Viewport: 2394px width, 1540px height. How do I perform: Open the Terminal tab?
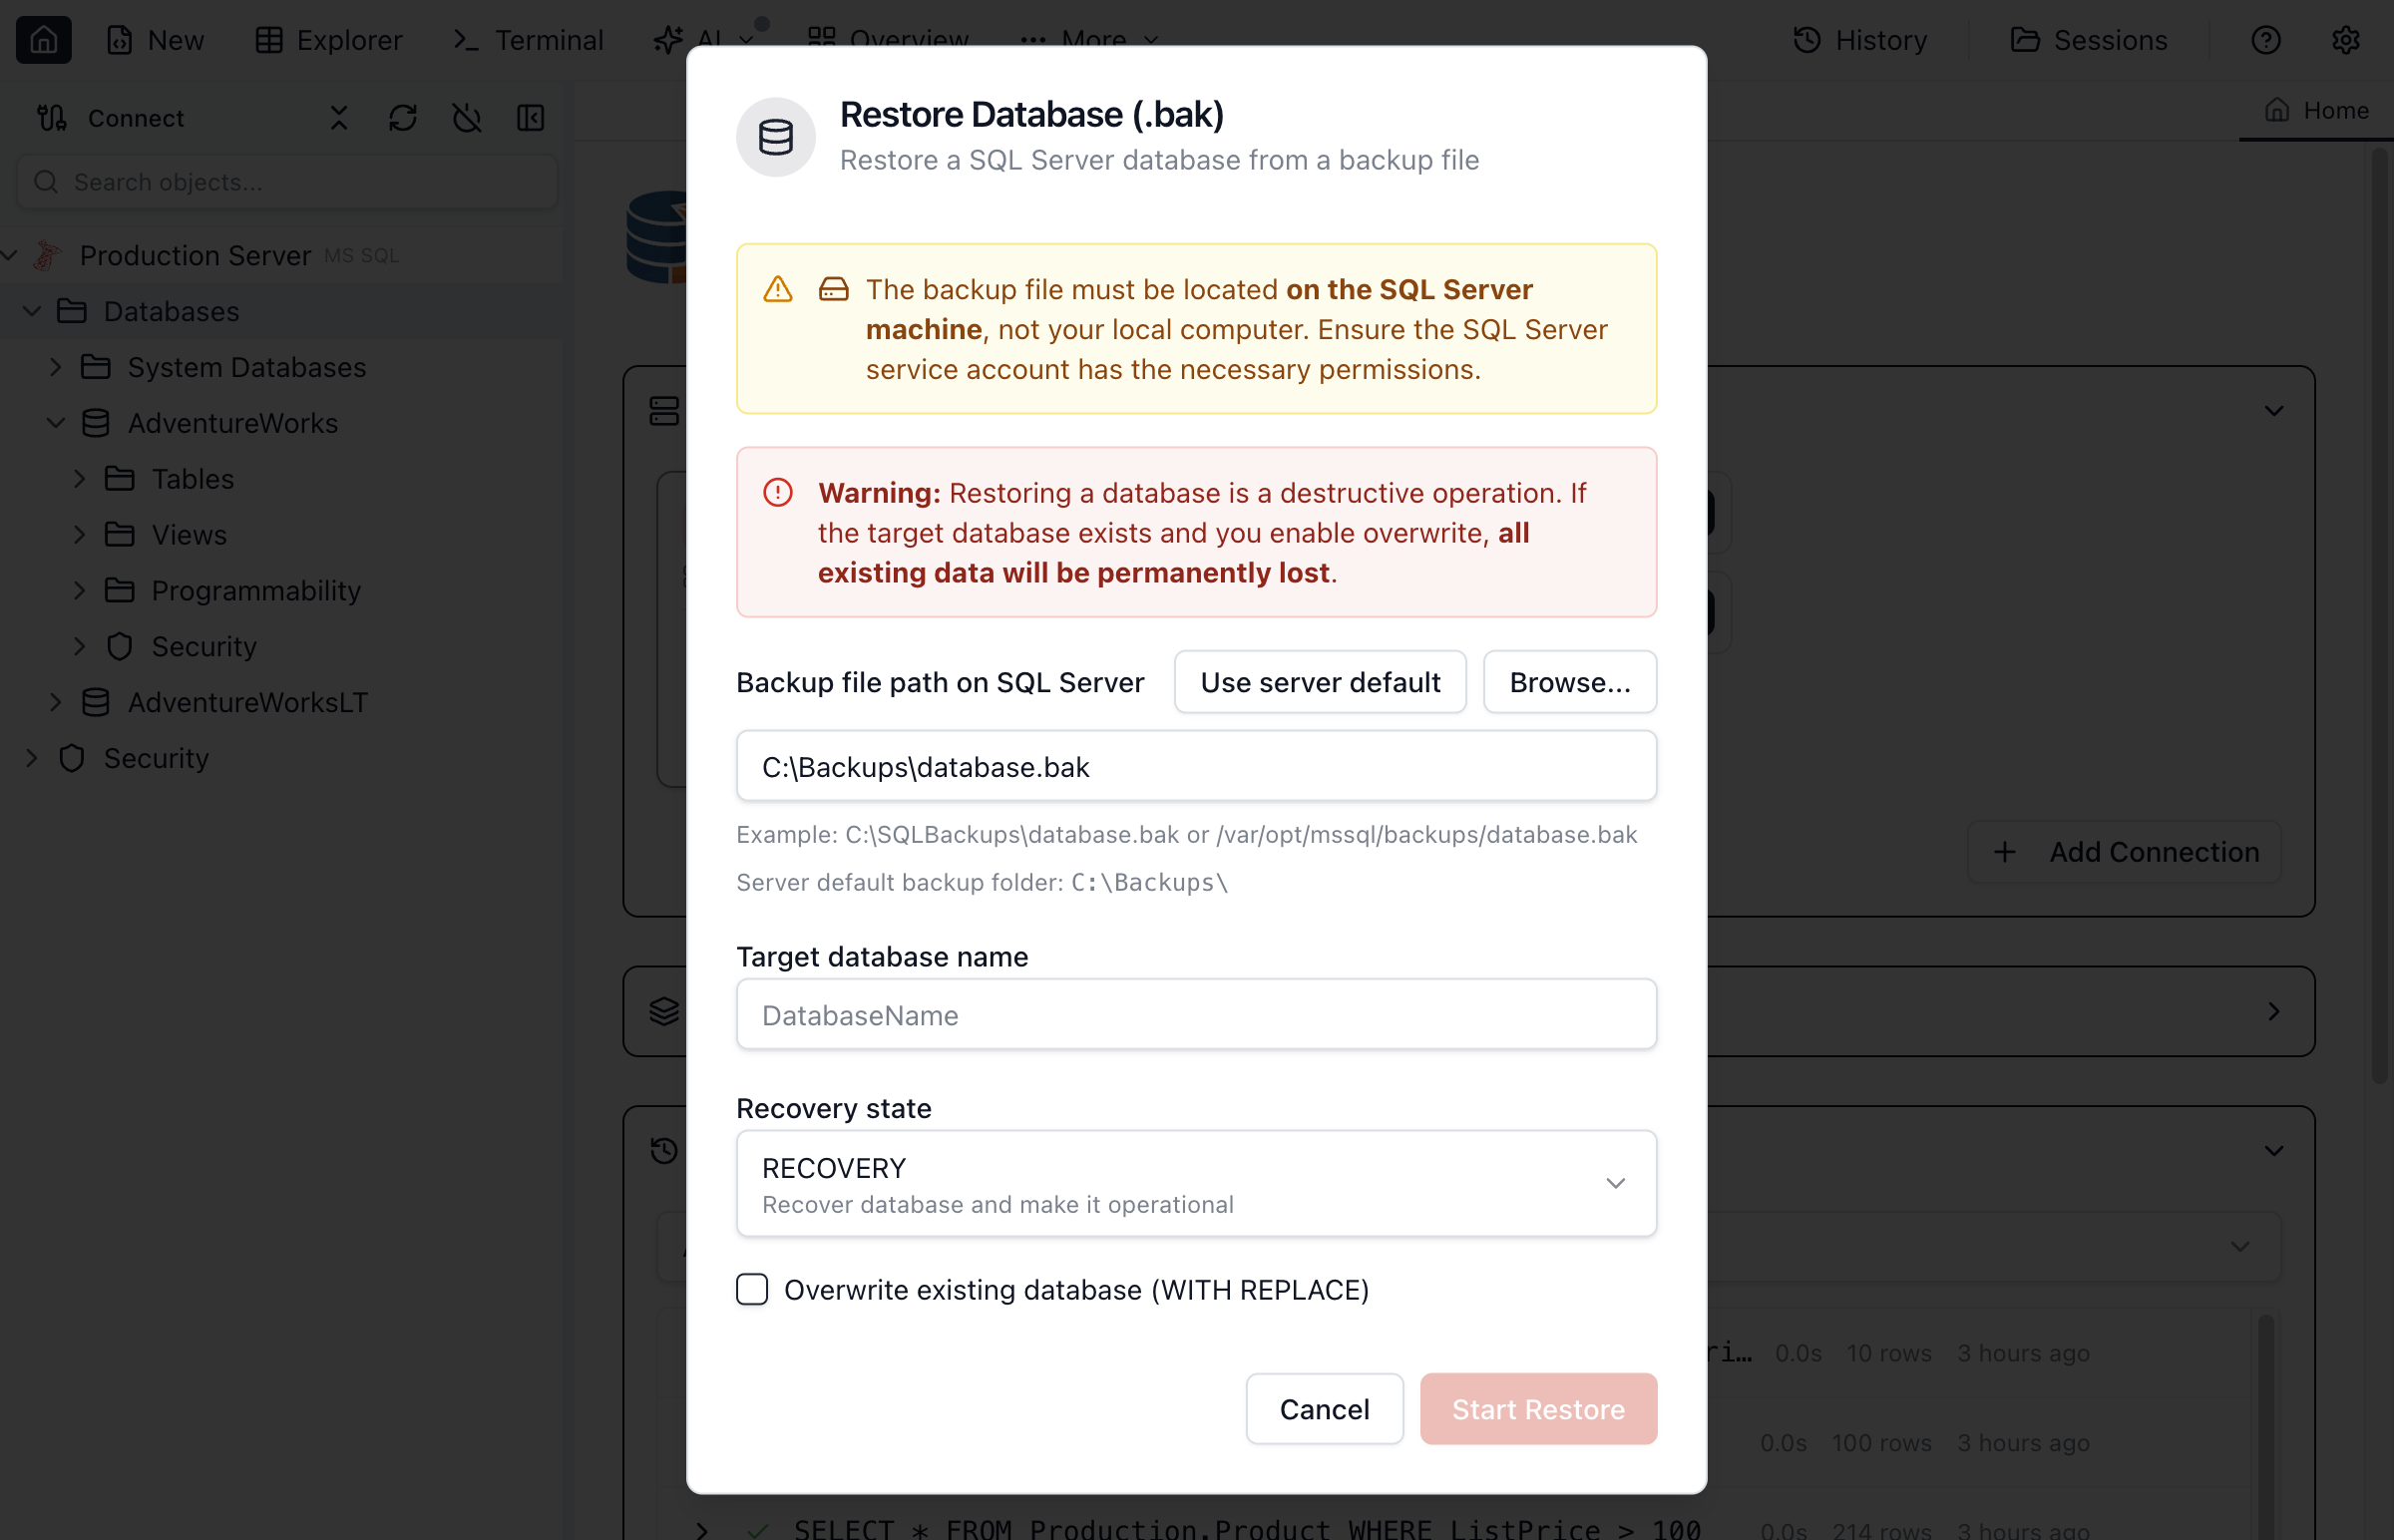(529, 40)
